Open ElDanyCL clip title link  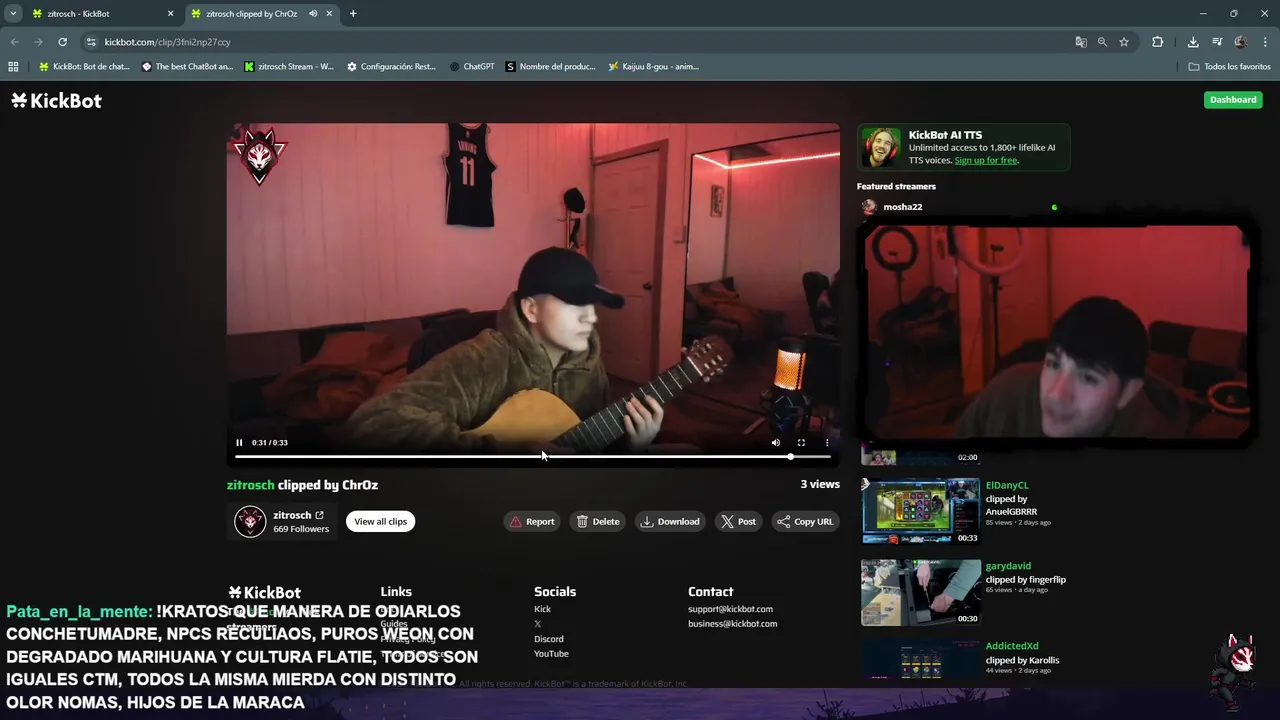coord(1007,486)
